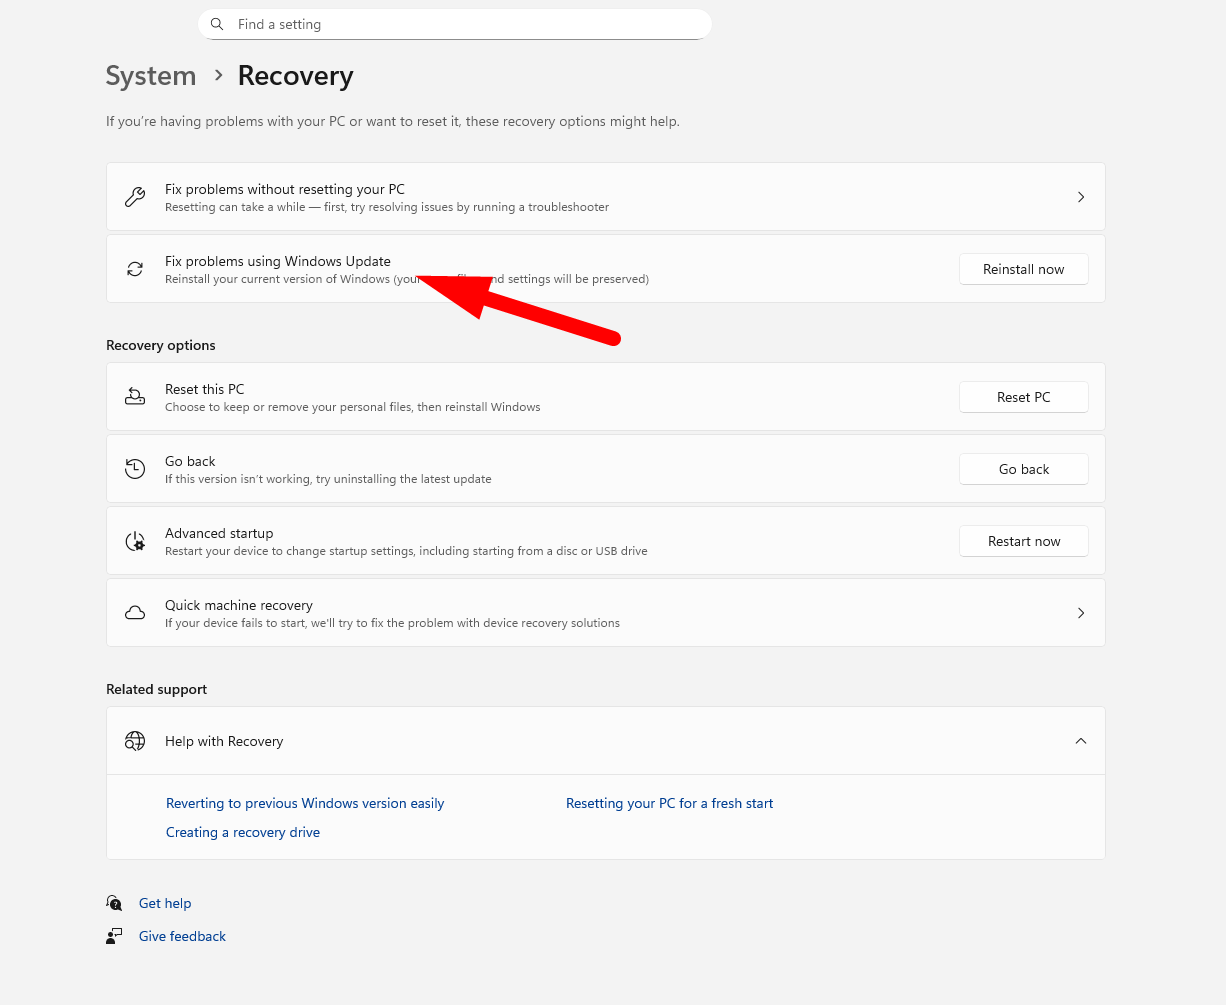
Task: Click the Give feedback icon
Action: tap(115, 936)
